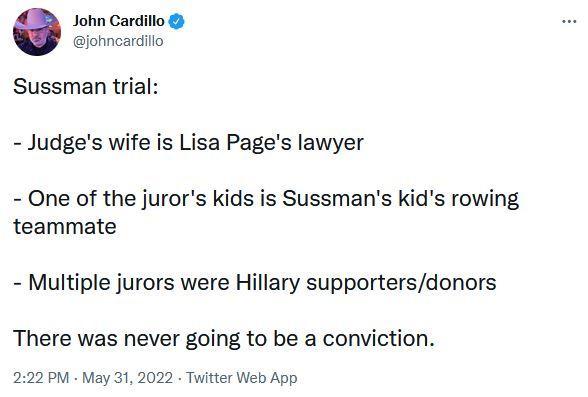Click the line about the Judge's wife
The width and height of the screenshot is (588, 397).
point(188,143)
